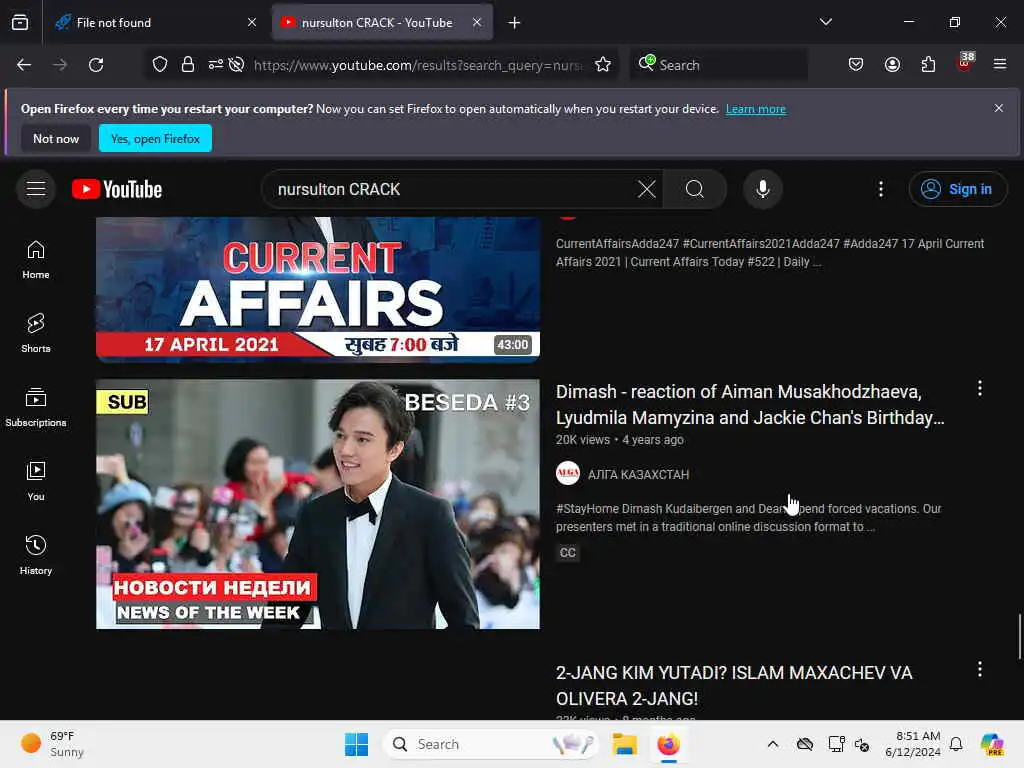This screenshot has height=768, width=1024.
Task: Search with your voice microphone button
Action: (762, 189)
